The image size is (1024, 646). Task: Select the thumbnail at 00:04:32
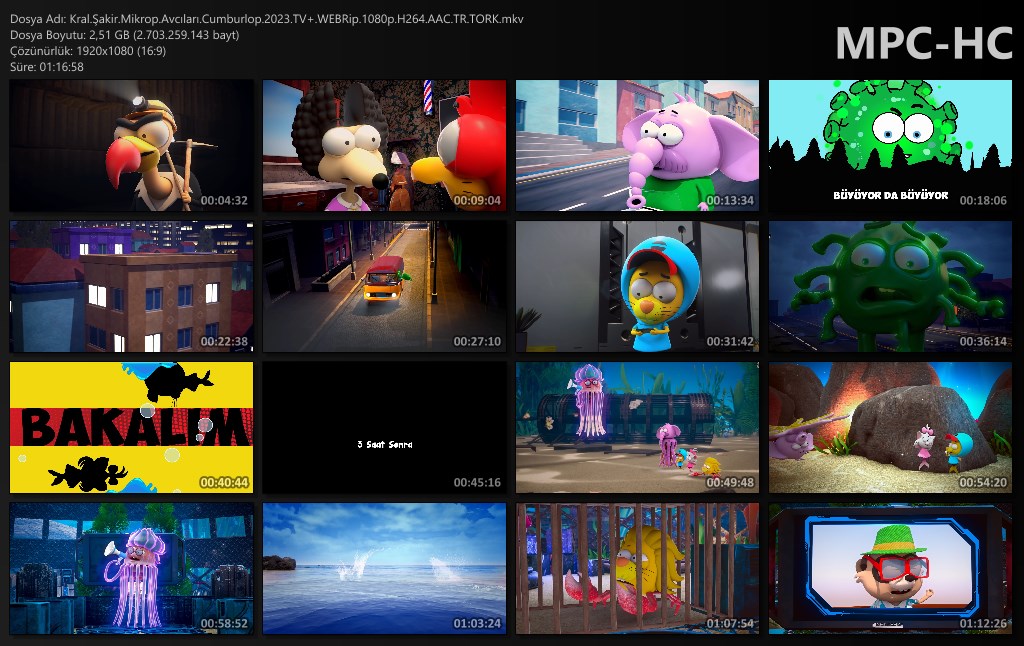click(131, 146)
